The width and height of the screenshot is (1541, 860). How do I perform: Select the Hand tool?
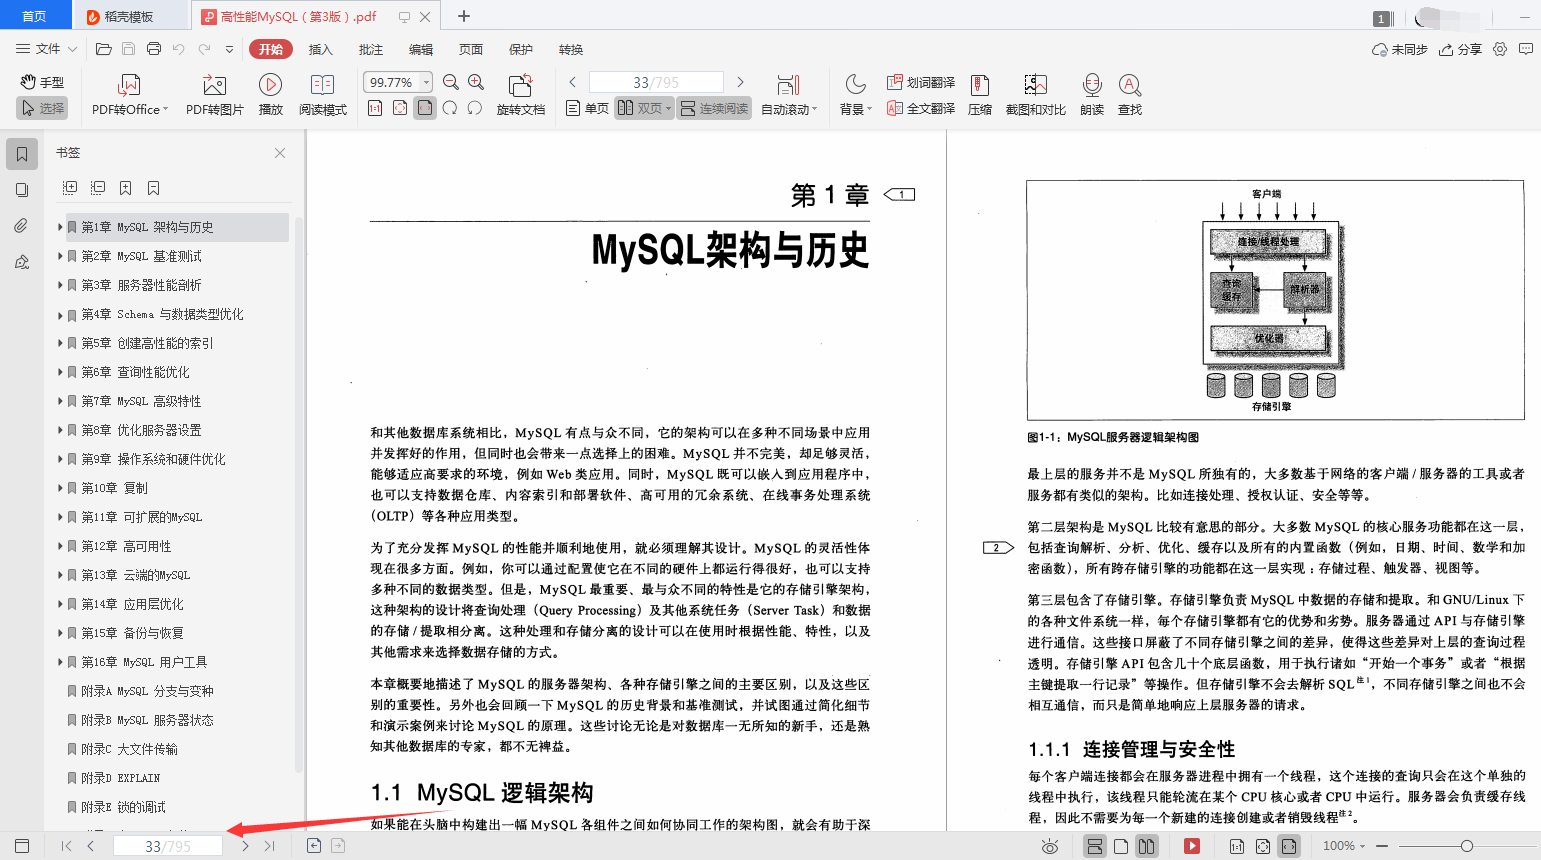[42, 82]
